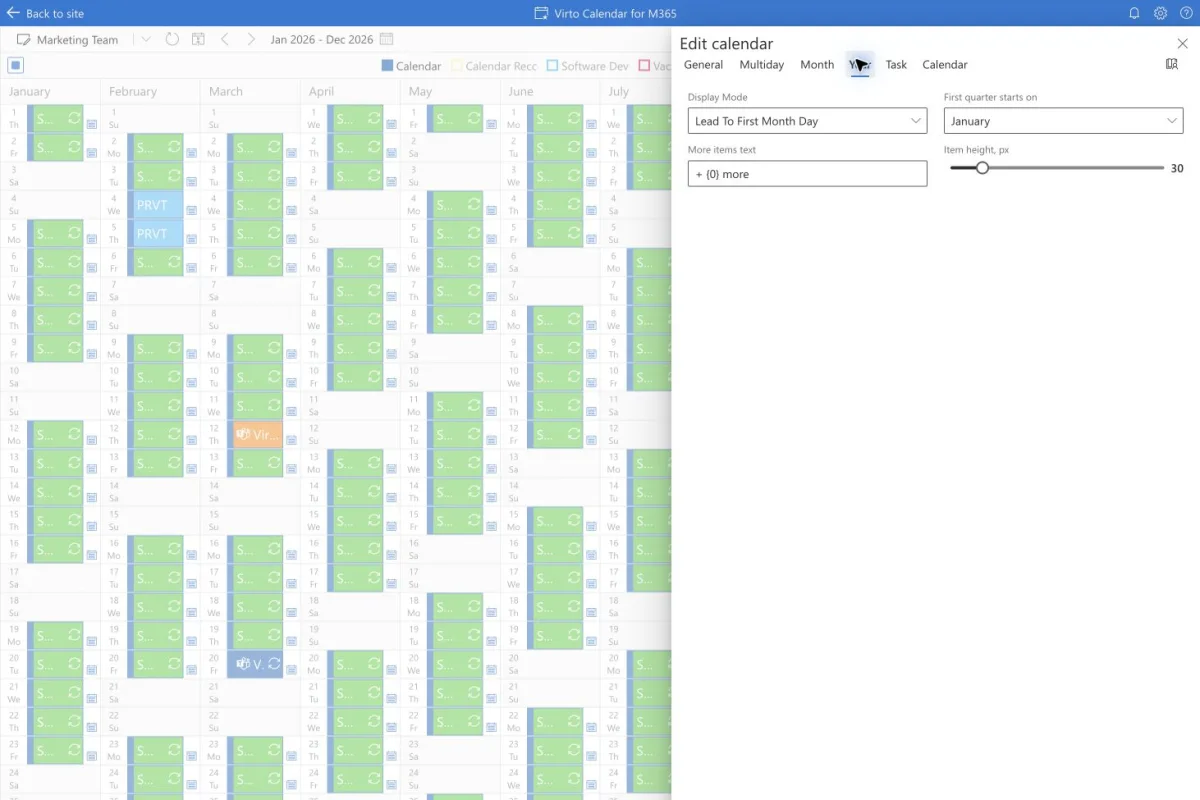The width and height of the screenshot is (1200, 800).
Task: Go to the previous year with left arrow
Action: (x=224, y=40)
